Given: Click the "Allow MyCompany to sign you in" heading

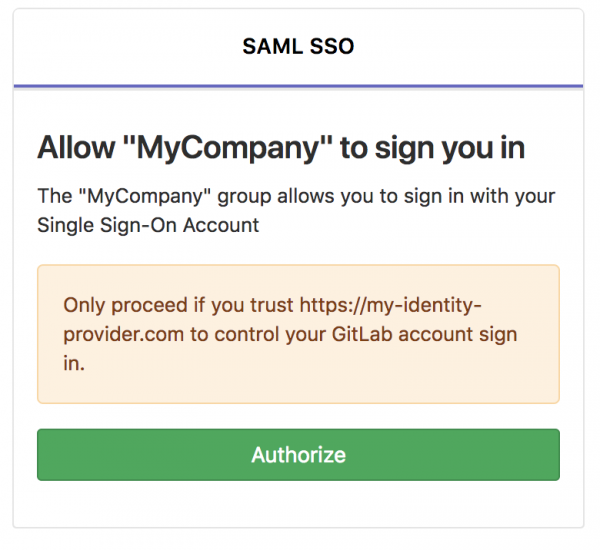Looking at the screenshot, I should [281, 148].
